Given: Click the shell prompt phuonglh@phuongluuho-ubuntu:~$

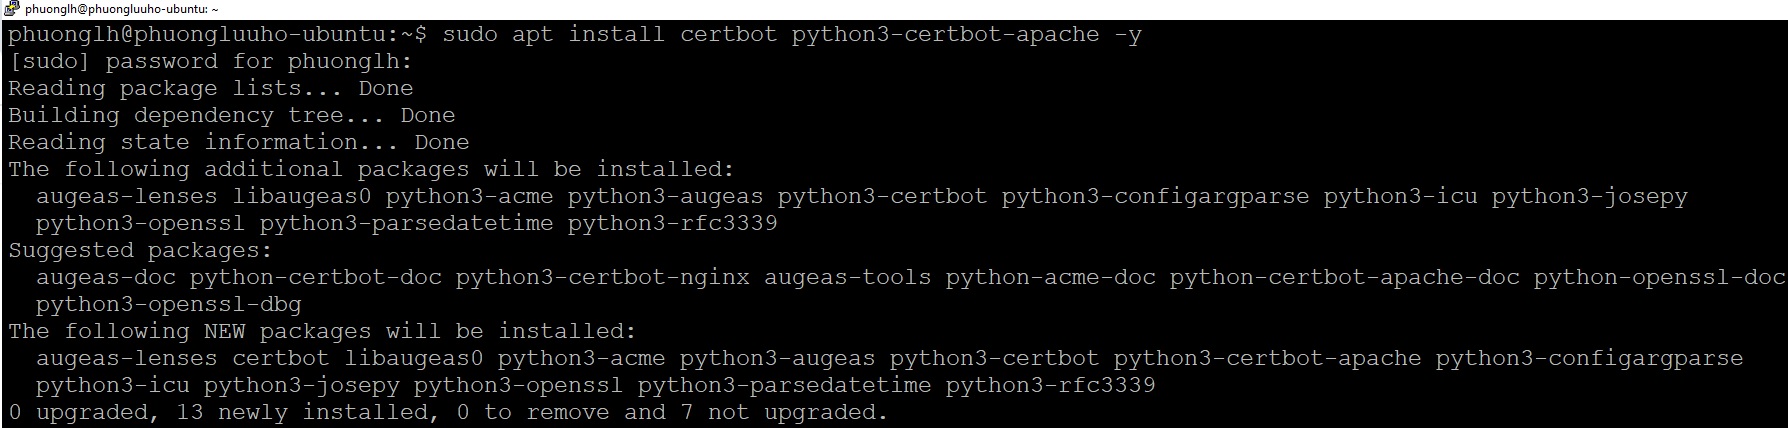Looking at the screenshot, I should coord(217,35).
